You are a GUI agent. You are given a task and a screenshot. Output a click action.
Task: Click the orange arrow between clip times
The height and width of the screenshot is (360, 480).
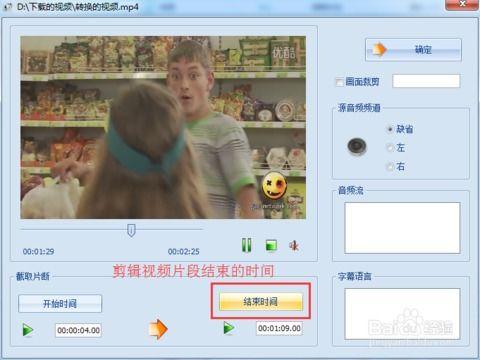[x=158, y=329]
